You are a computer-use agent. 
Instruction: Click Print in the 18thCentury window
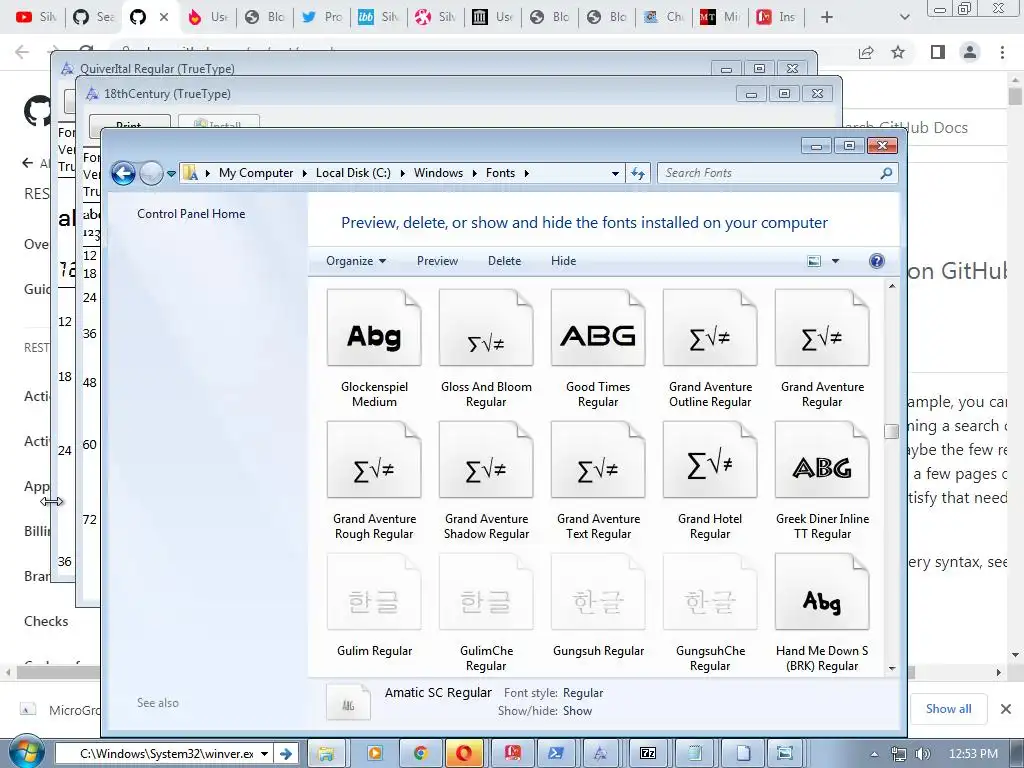[x=129, y=124]
